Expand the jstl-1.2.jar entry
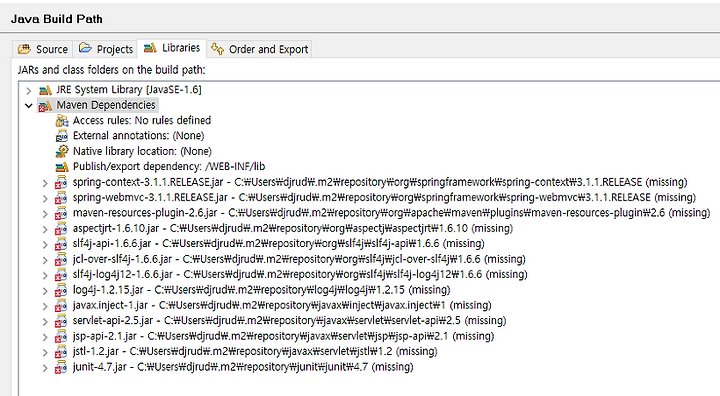 (45, 352)
